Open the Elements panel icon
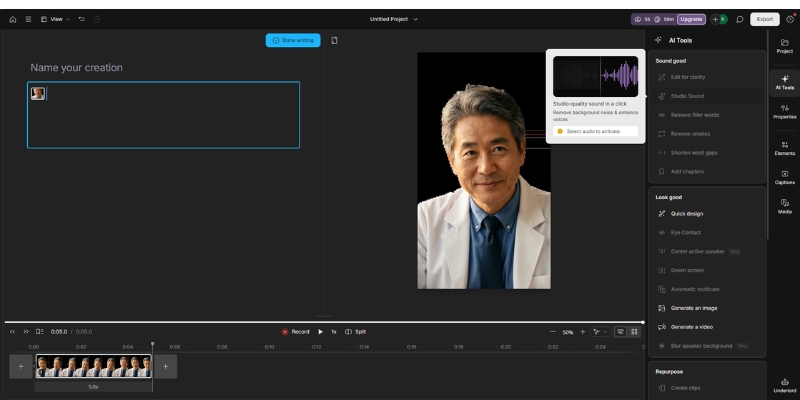This screenshot has width=800, height=400. click(785, 147)
